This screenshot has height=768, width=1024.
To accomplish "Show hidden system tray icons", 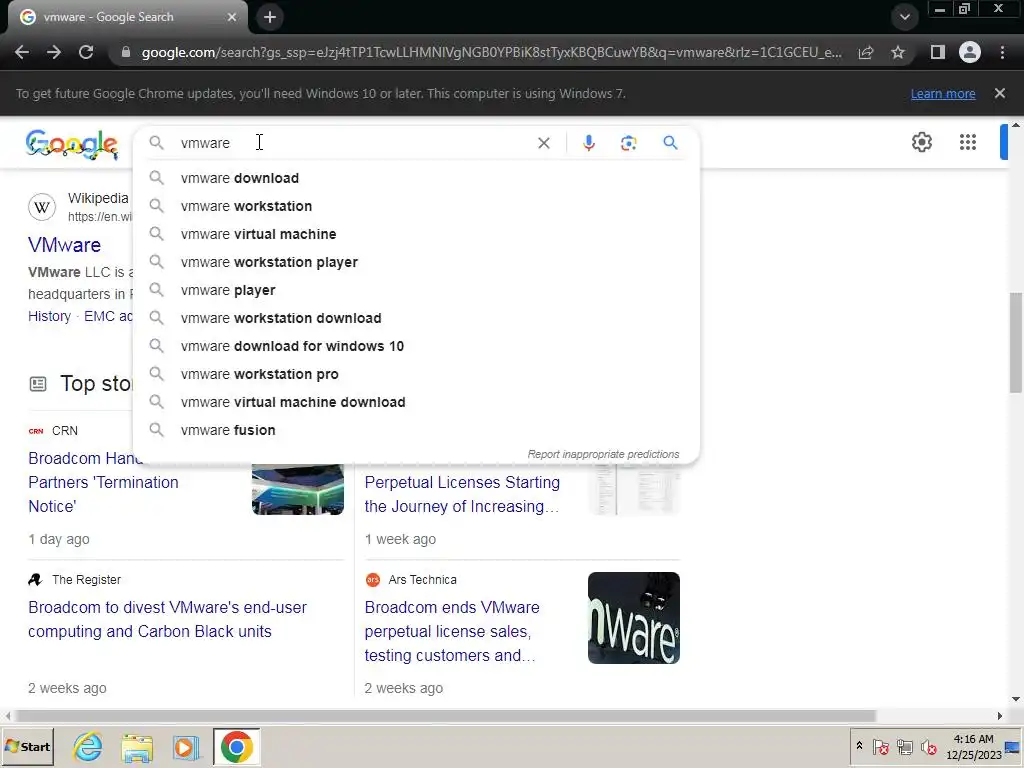I will click(859, 746).
